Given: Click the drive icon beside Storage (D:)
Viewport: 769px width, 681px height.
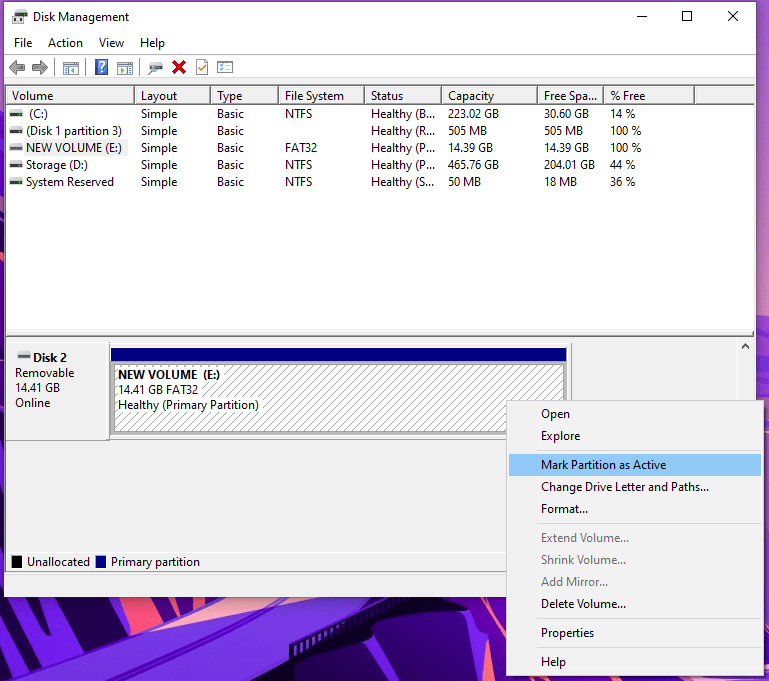Looking at the screenshot, I should [x=16, y=165].
